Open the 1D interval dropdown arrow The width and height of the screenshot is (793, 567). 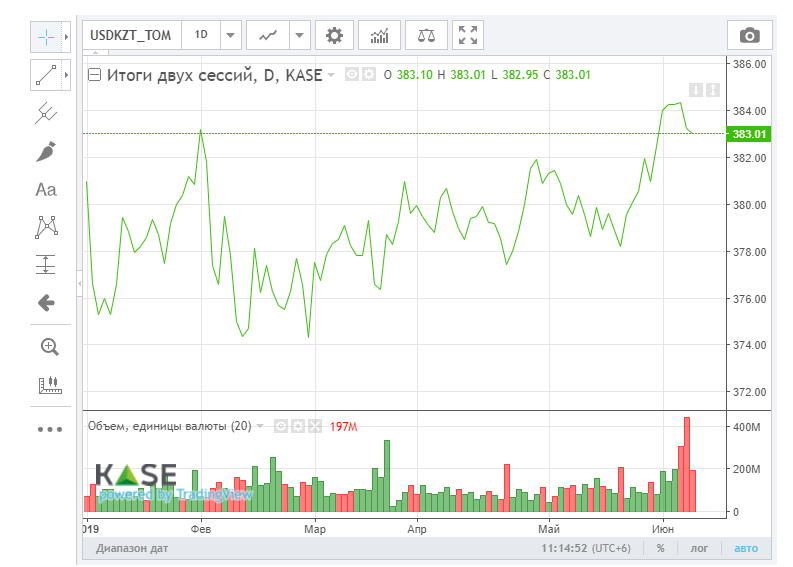tap(231, 35)
